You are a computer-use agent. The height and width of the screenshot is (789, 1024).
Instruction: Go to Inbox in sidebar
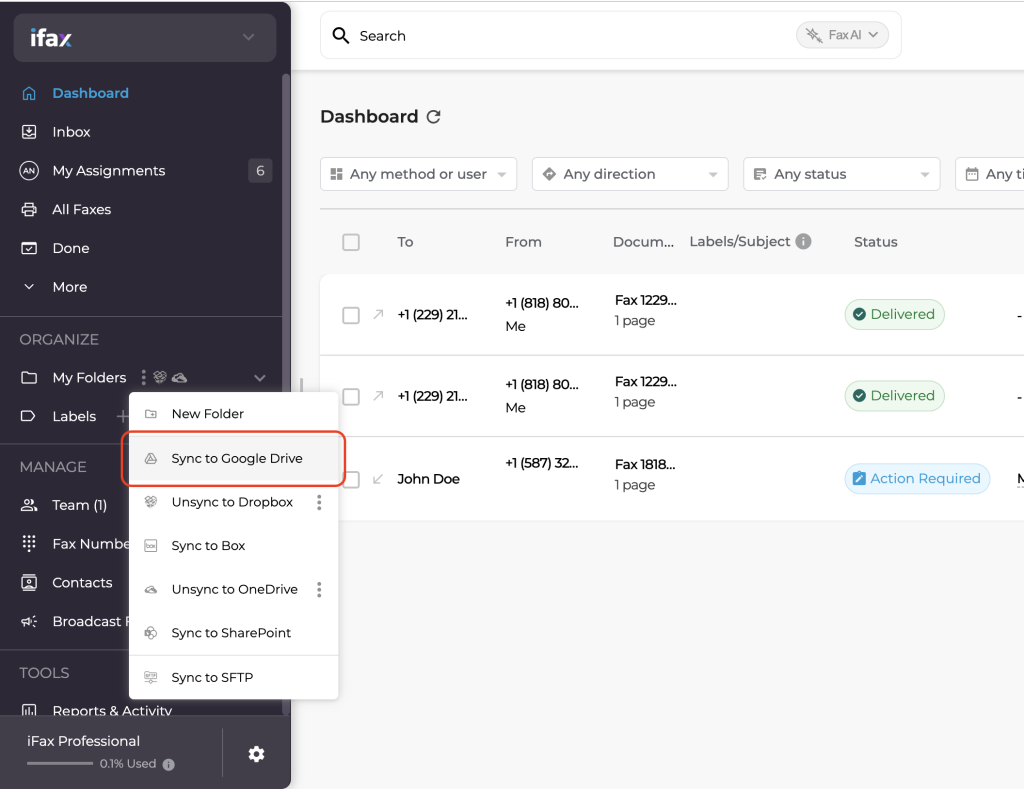coord(71,132)
